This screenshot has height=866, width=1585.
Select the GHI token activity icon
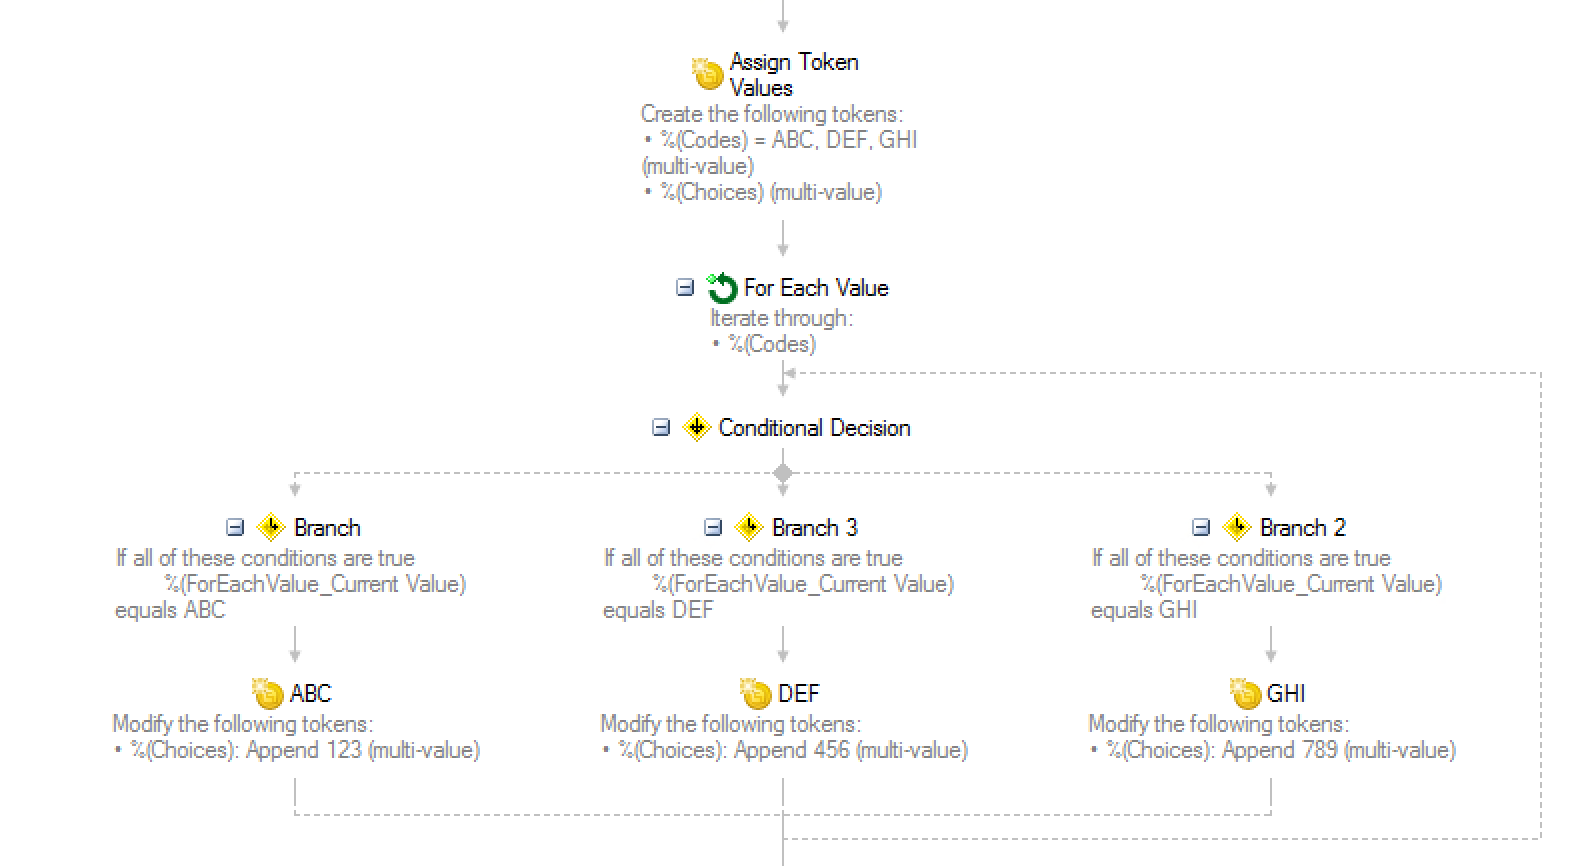pyautogui.click(x=1244, y=693)
